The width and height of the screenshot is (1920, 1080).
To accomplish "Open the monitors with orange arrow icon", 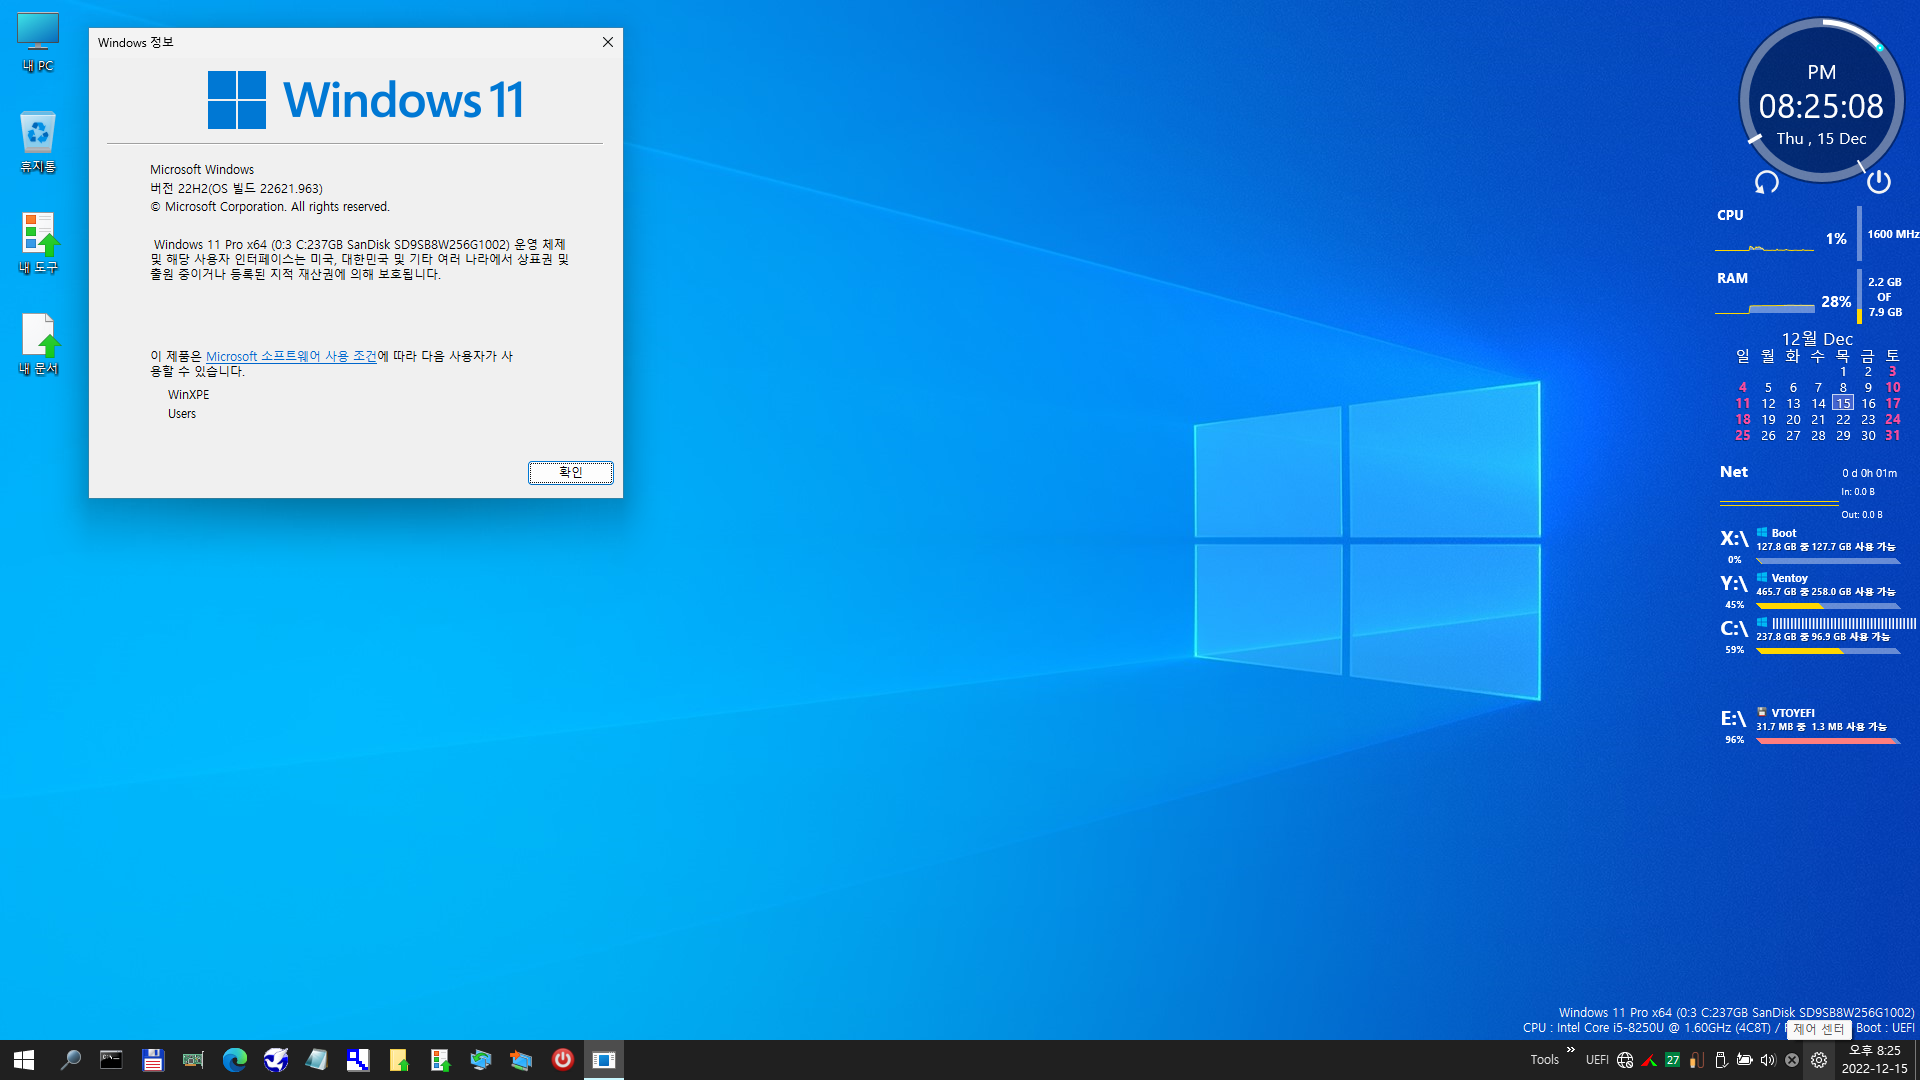I will click(x=521, y=1060).
